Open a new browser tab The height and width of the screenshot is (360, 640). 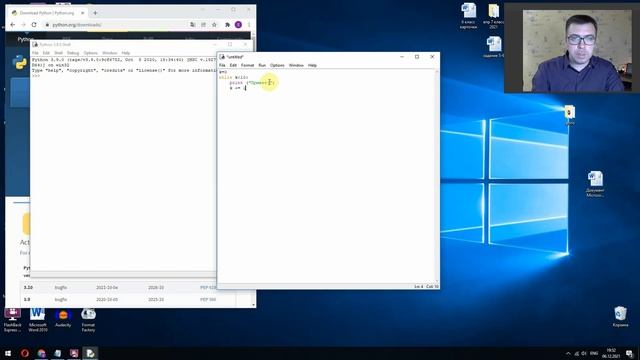(x=95, y=13)
